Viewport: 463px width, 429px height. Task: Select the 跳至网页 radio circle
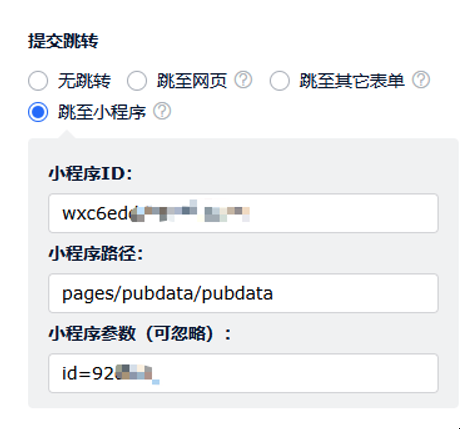[137, 81]
